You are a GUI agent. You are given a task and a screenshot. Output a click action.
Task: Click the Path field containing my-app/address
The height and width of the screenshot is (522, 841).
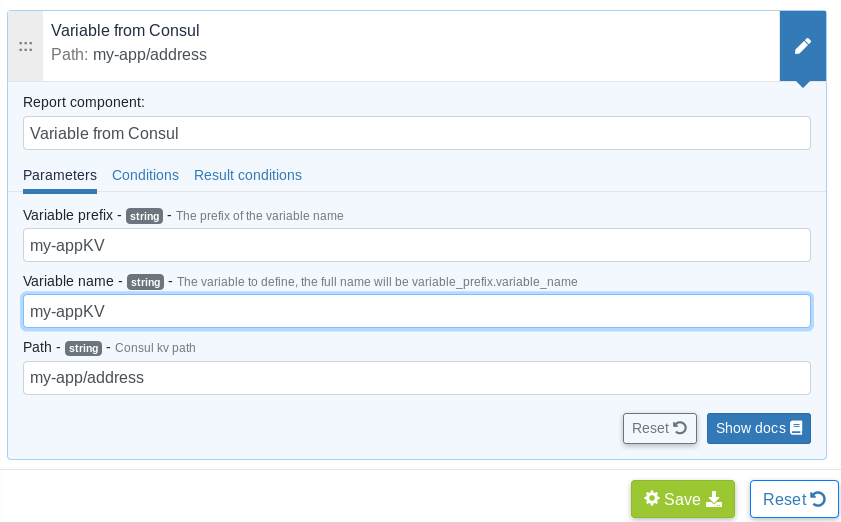416,378
